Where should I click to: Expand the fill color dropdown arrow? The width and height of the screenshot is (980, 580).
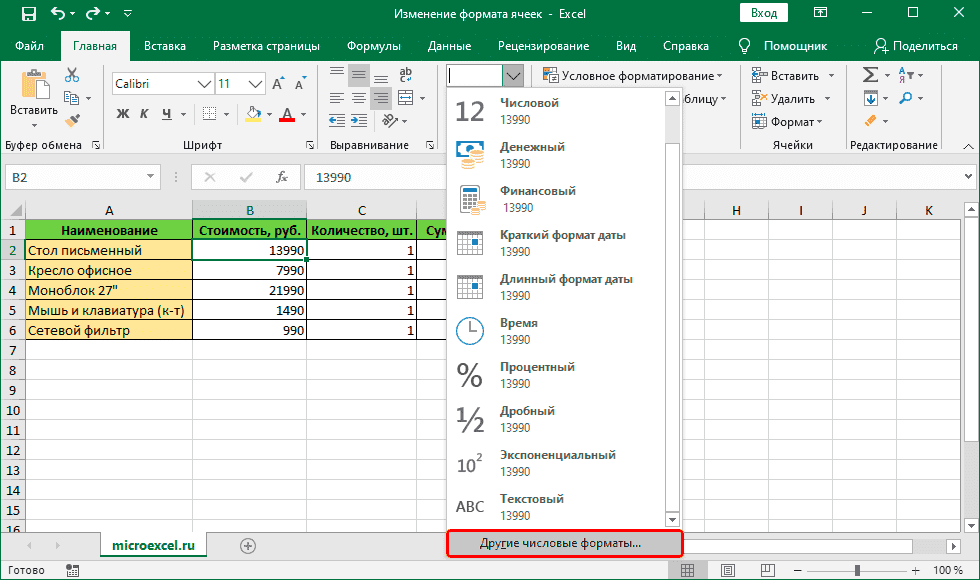click(x=269, y=113)
